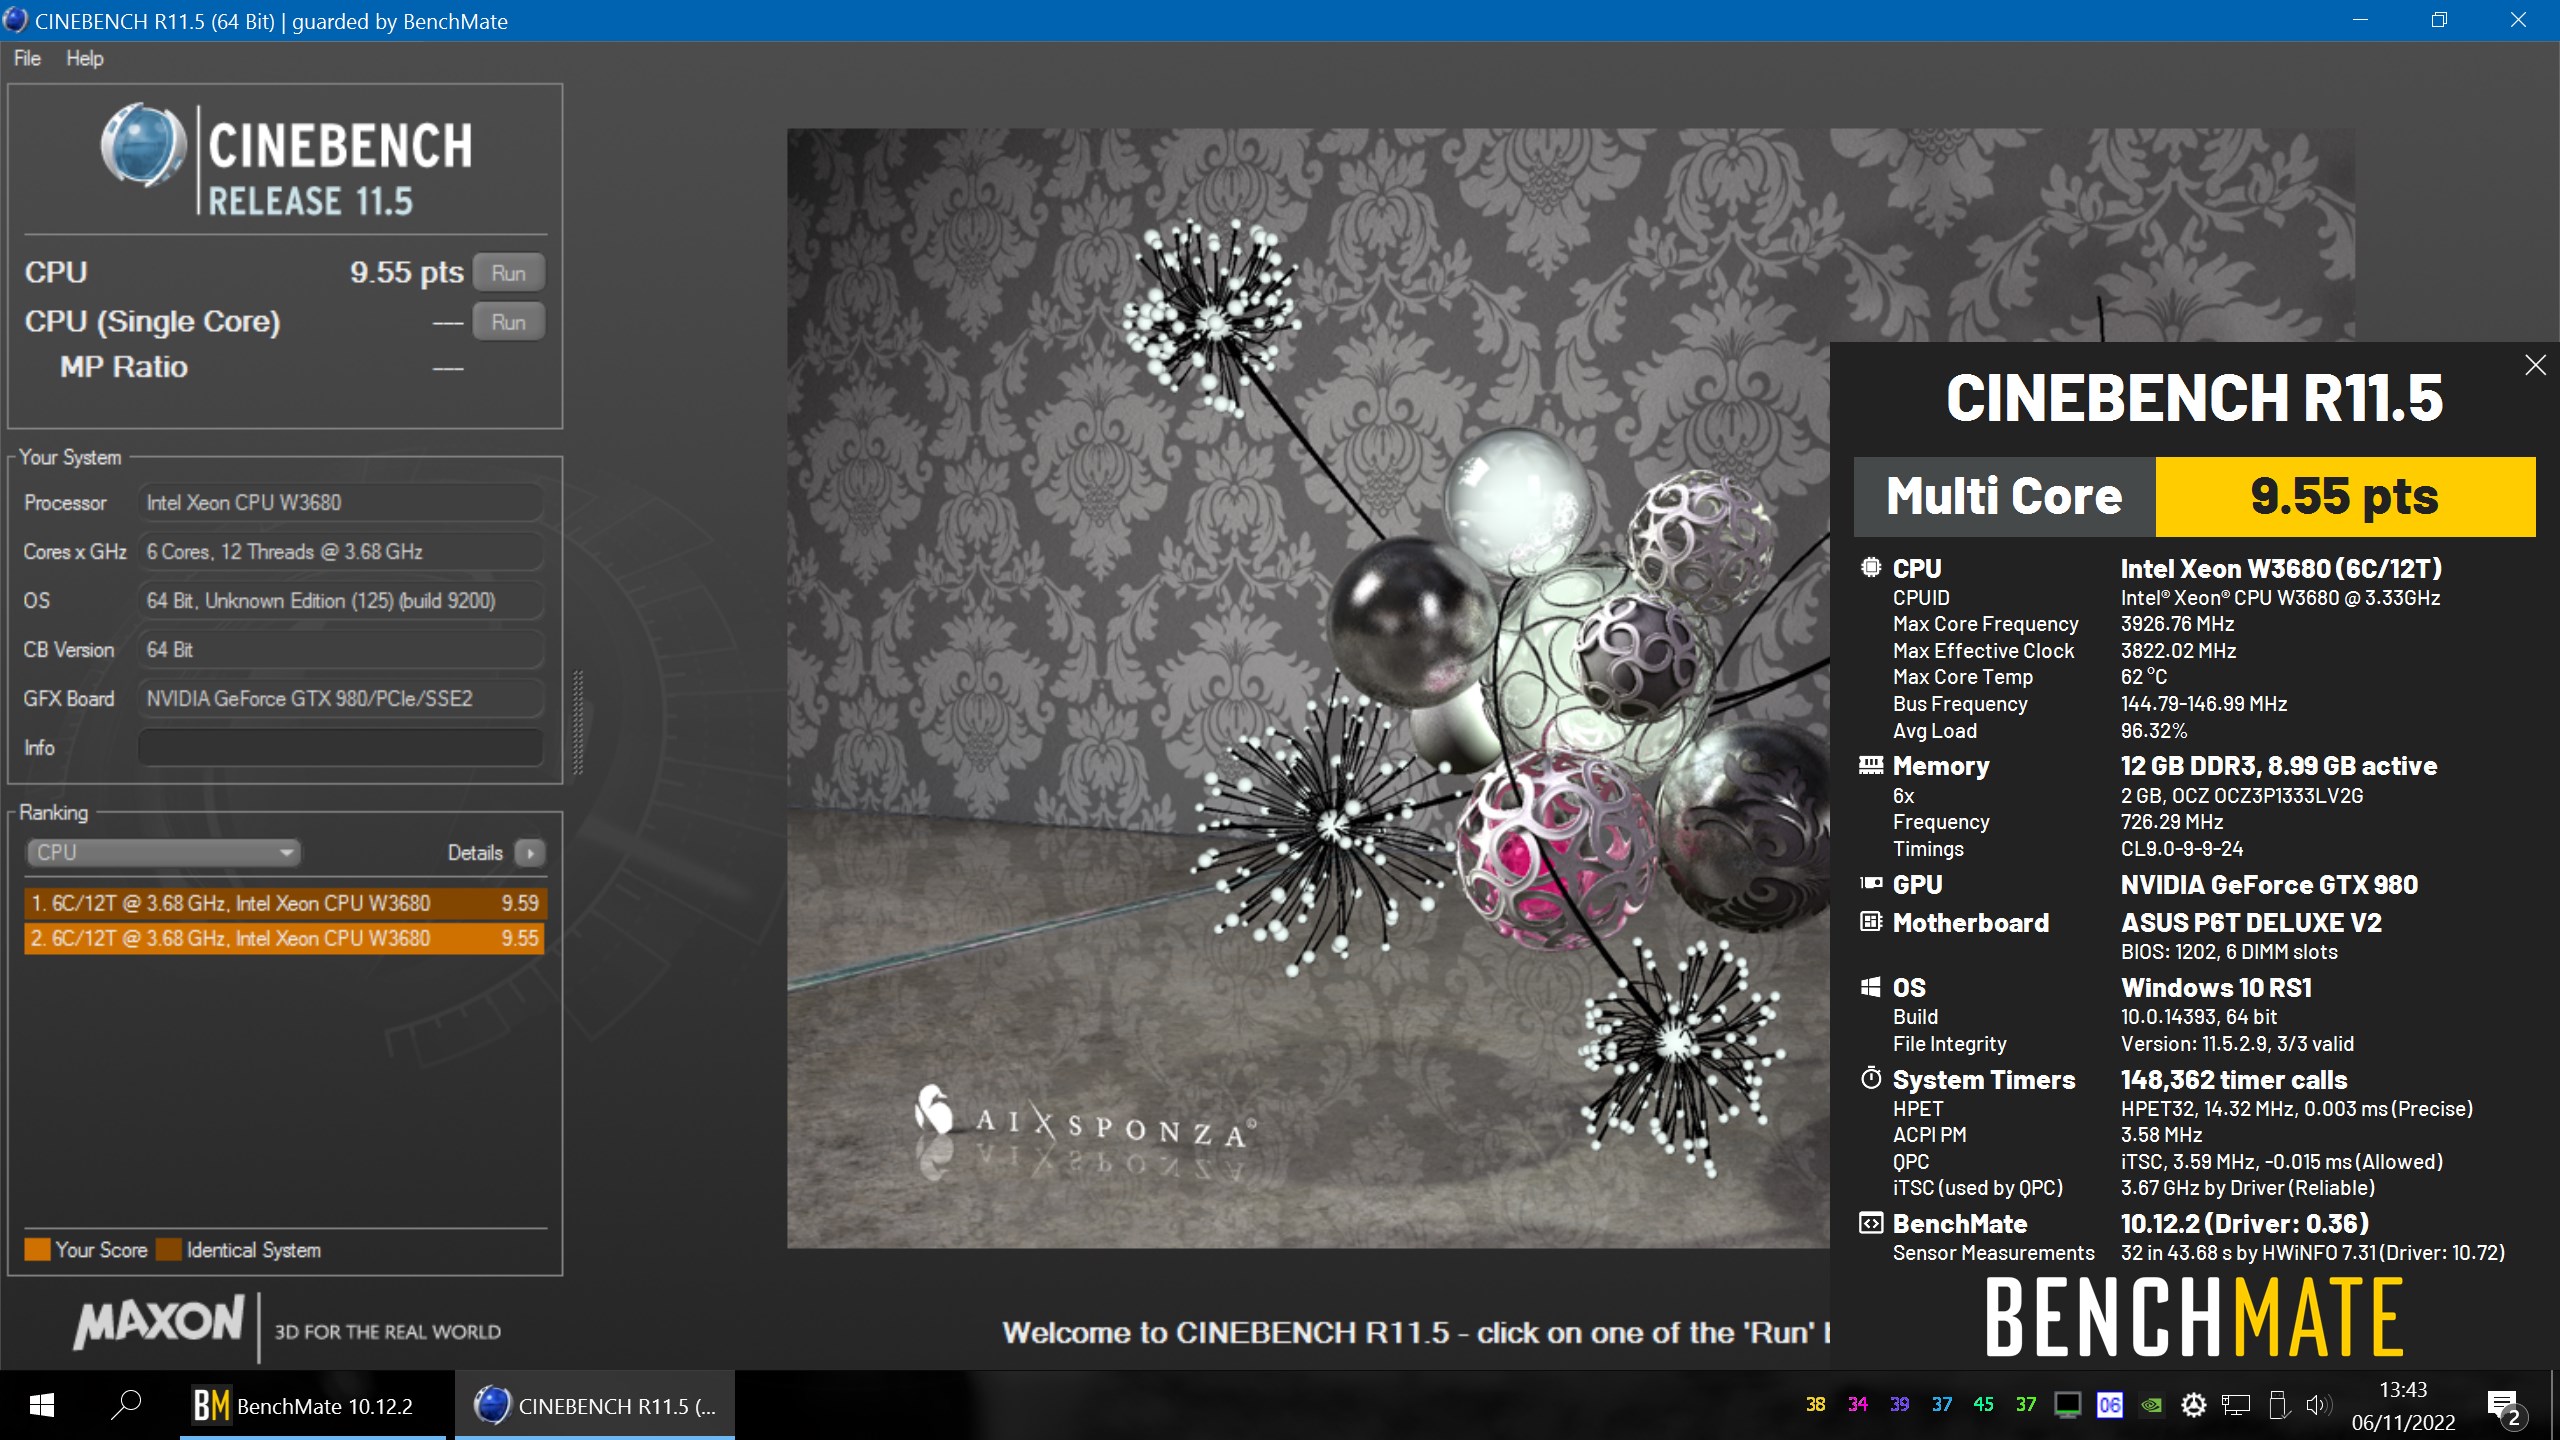Click the BenchMate code icon in panel

pyautogui.click(x=1870, y=1222)
